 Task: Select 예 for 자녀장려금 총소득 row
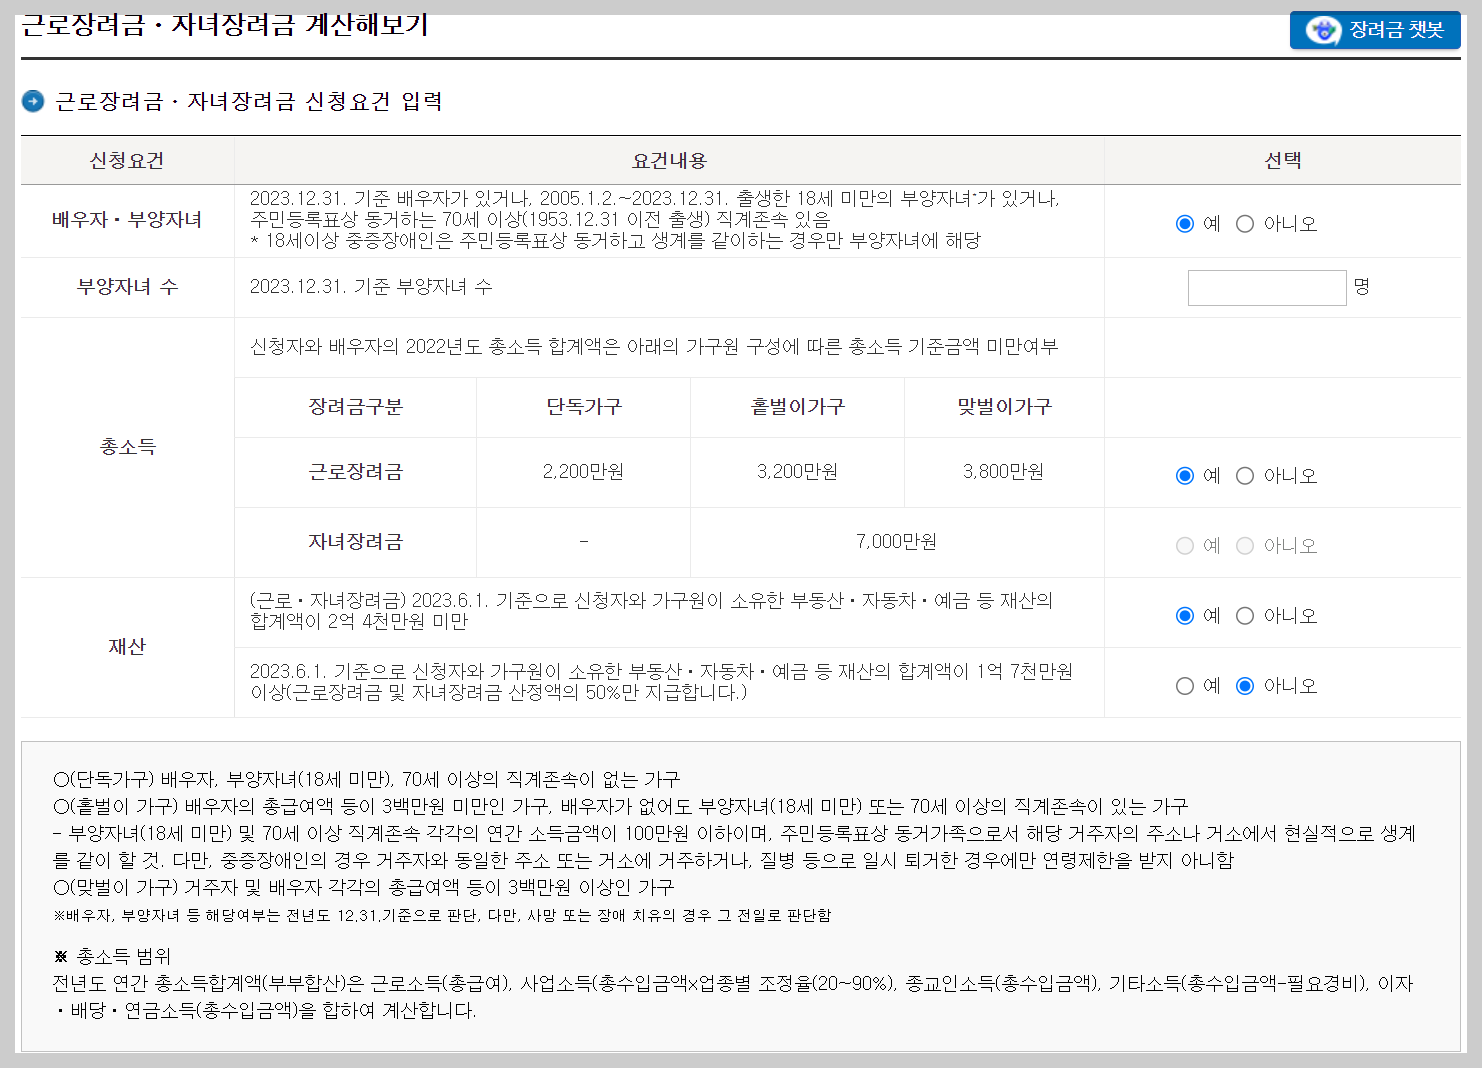click(1185, 546)
